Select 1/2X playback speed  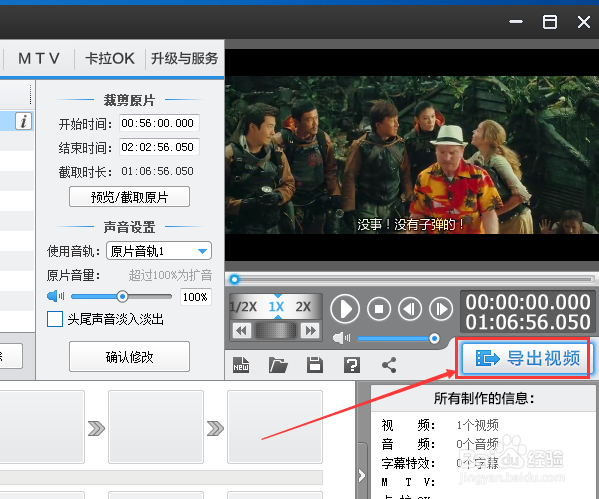[x=243, y=306]
